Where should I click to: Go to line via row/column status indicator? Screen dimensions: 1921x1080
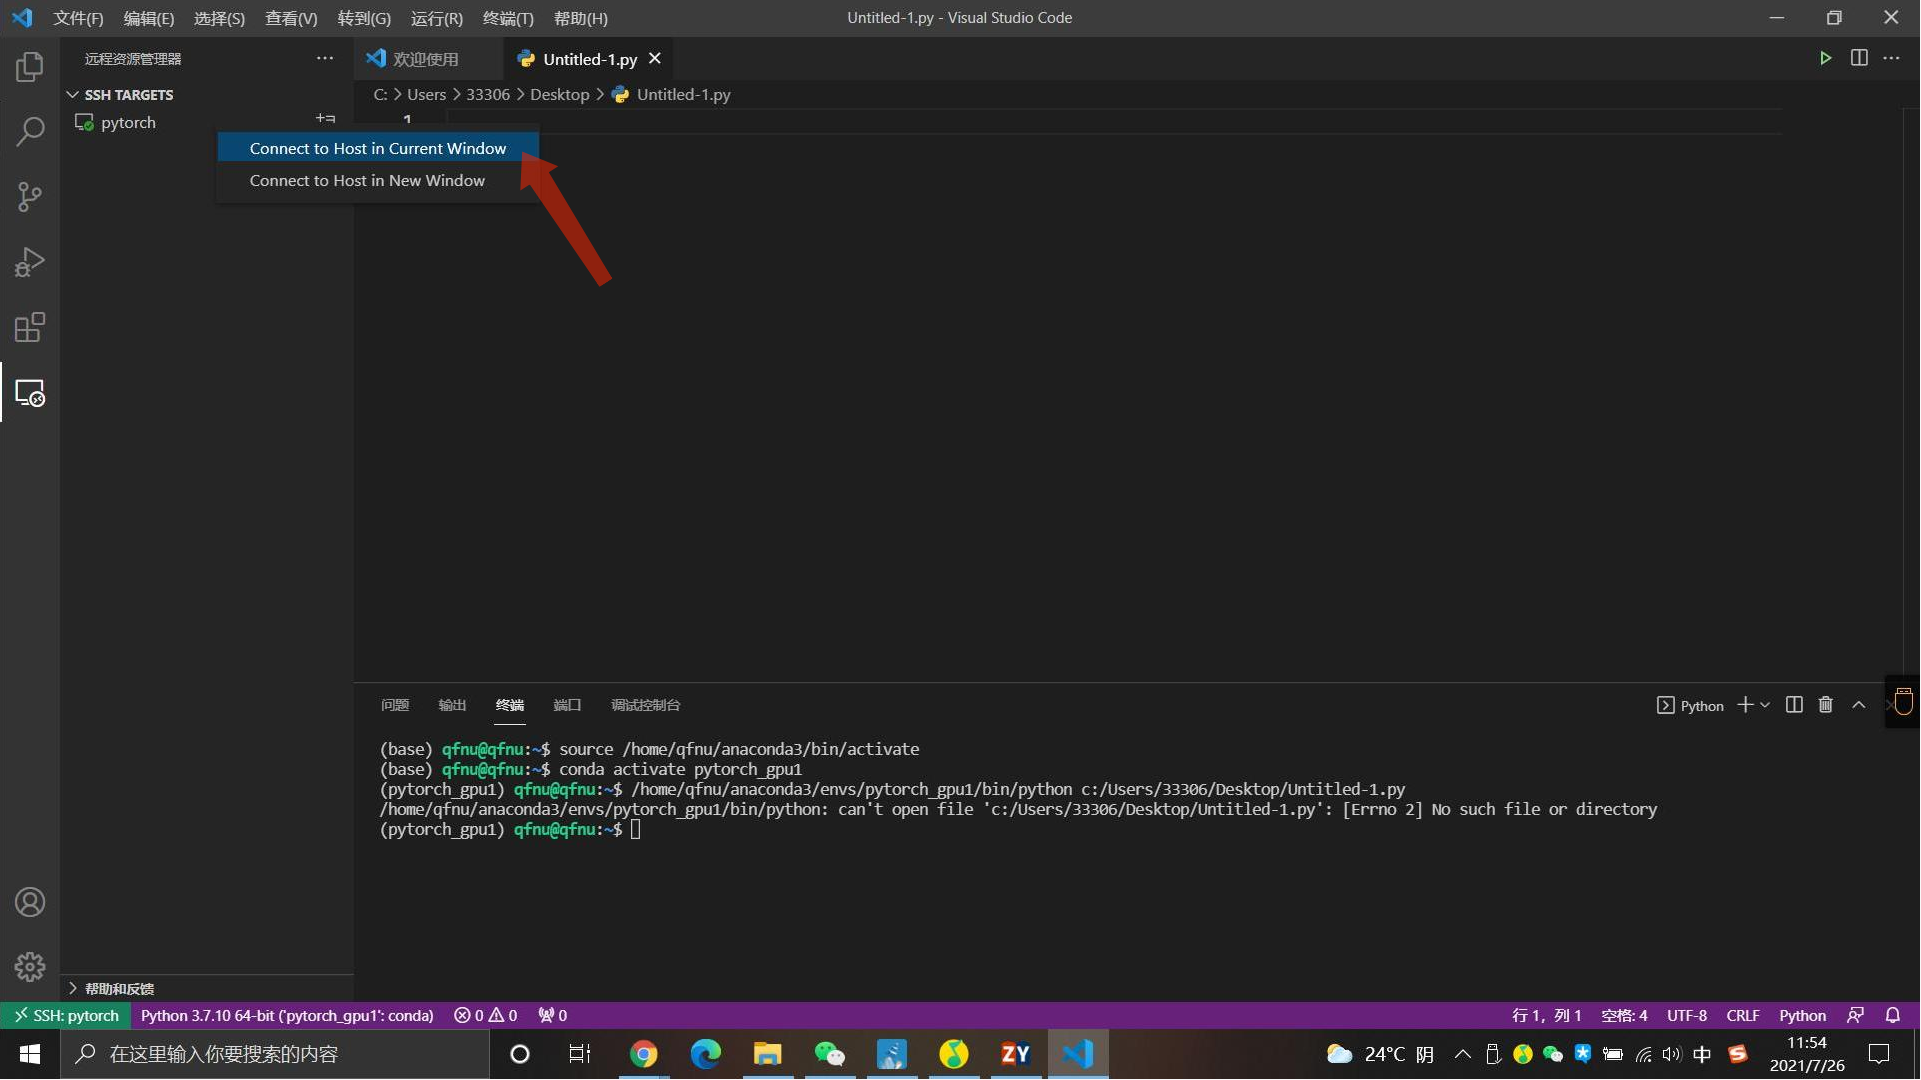click(1547, 1015)
